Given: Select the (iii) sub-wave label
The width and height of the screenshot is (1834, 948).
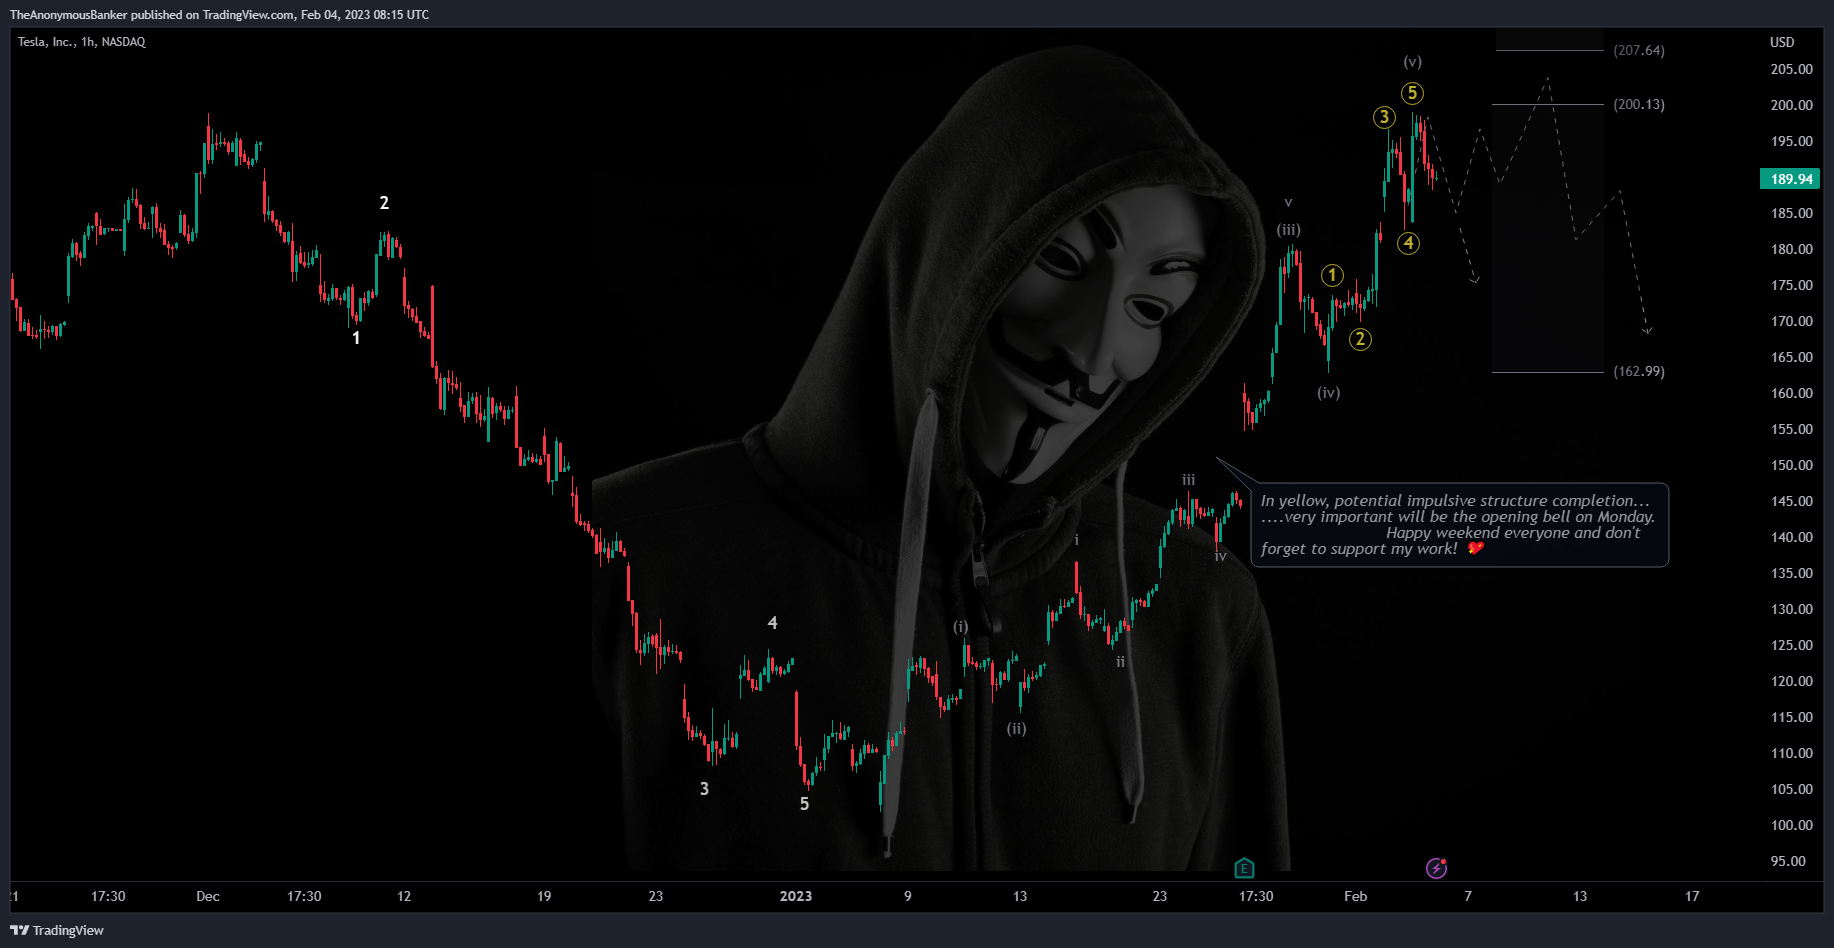Looking at the screenshot, I should click(1288, 229).
